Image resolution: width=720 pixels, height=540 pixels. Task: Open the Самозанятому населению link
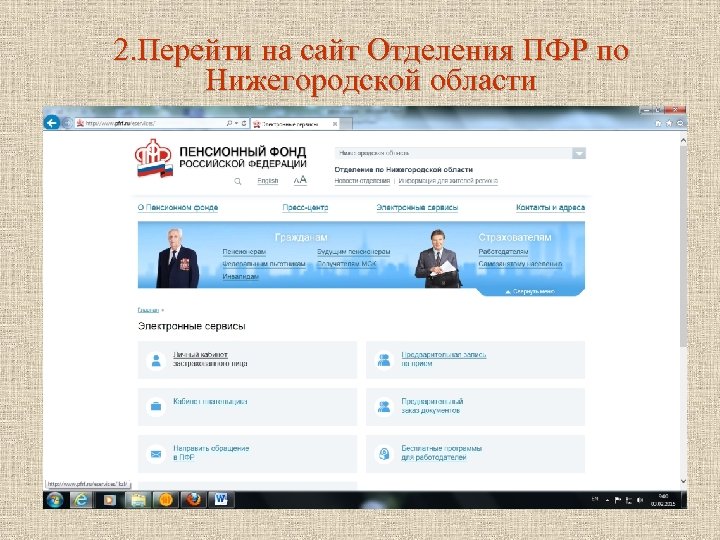[520, 264]
